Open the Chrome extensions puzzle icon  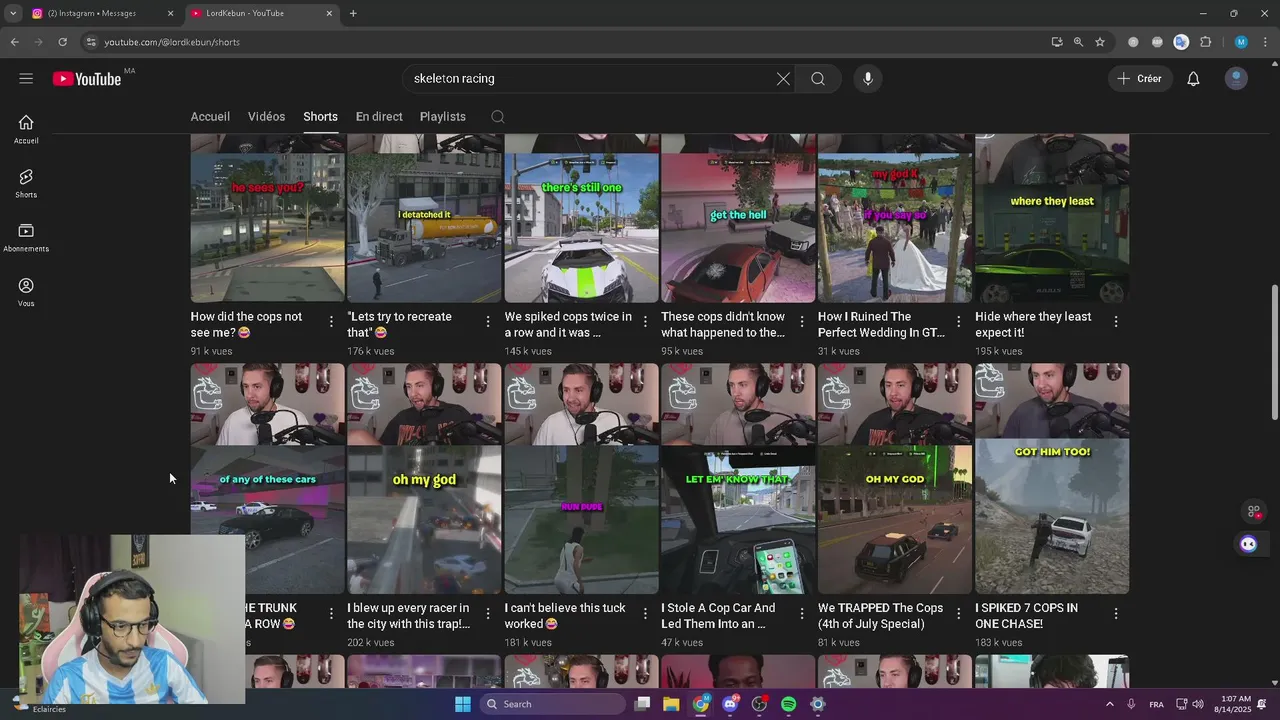[1205, 42]
